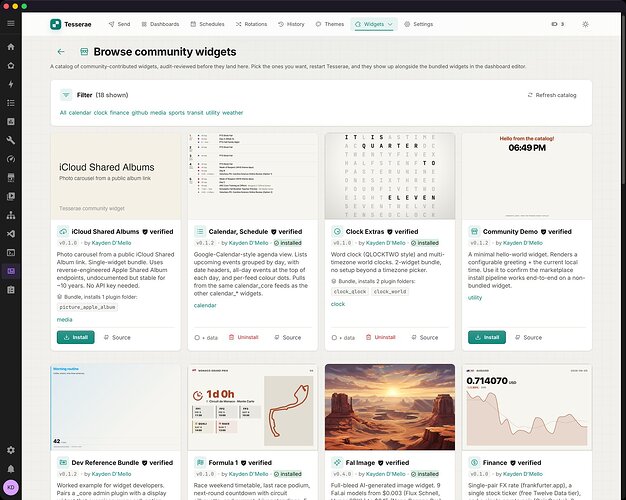Select the highlighted purple display sidebar icon

[11, 271]
